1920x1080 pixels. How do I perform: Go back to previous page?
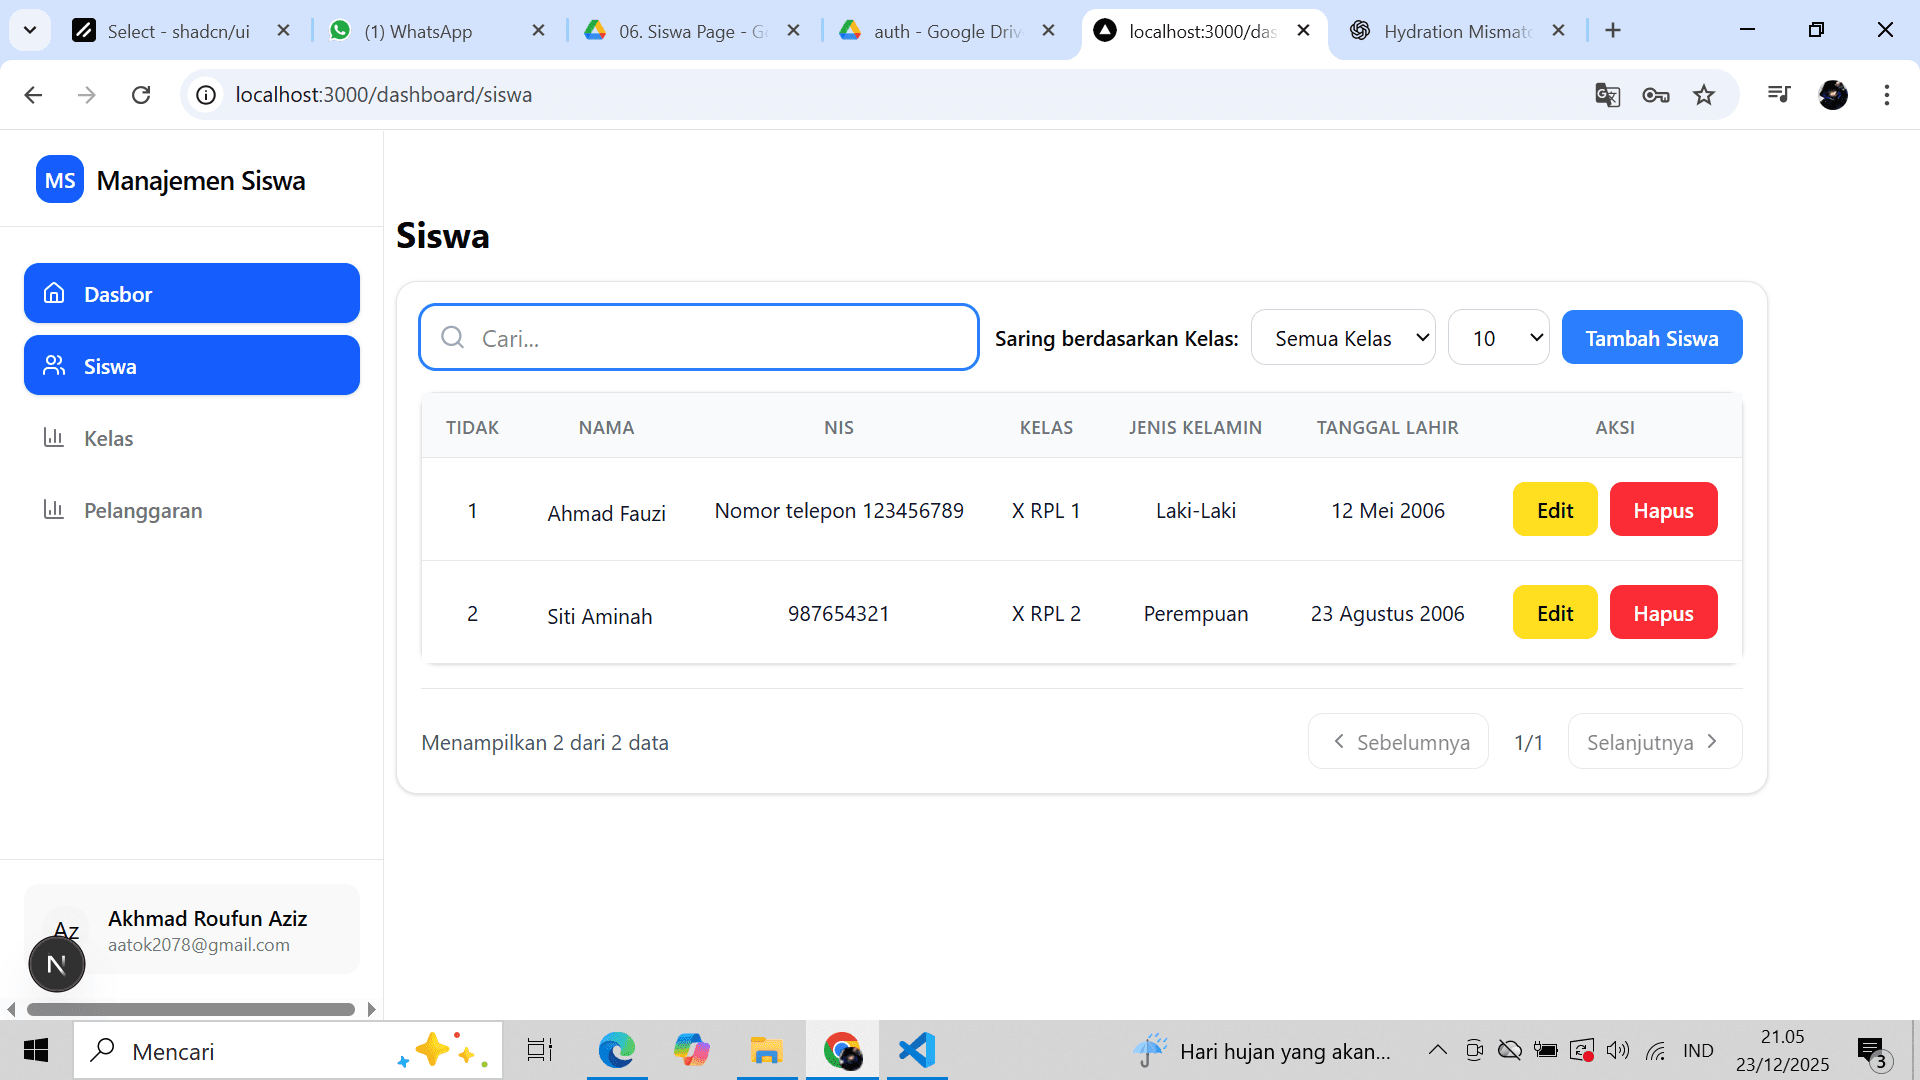pyautogui.click(x=33, y=95)
